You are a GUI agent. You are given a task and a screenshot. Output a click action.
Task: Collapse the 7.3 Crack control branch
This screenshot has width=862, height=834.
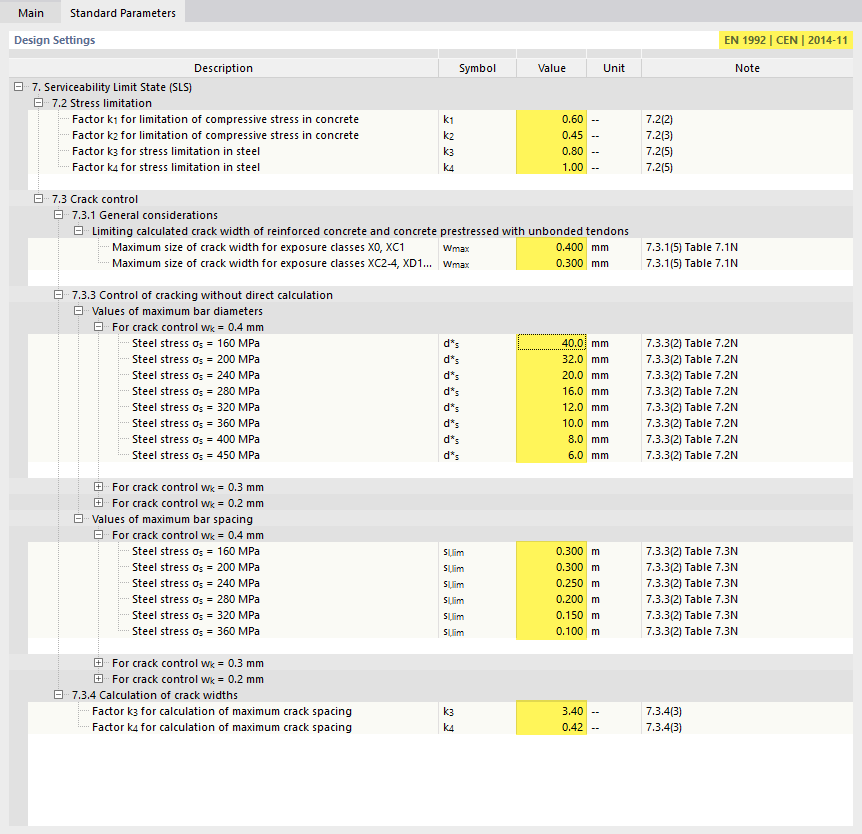click(x=38, y=199)
